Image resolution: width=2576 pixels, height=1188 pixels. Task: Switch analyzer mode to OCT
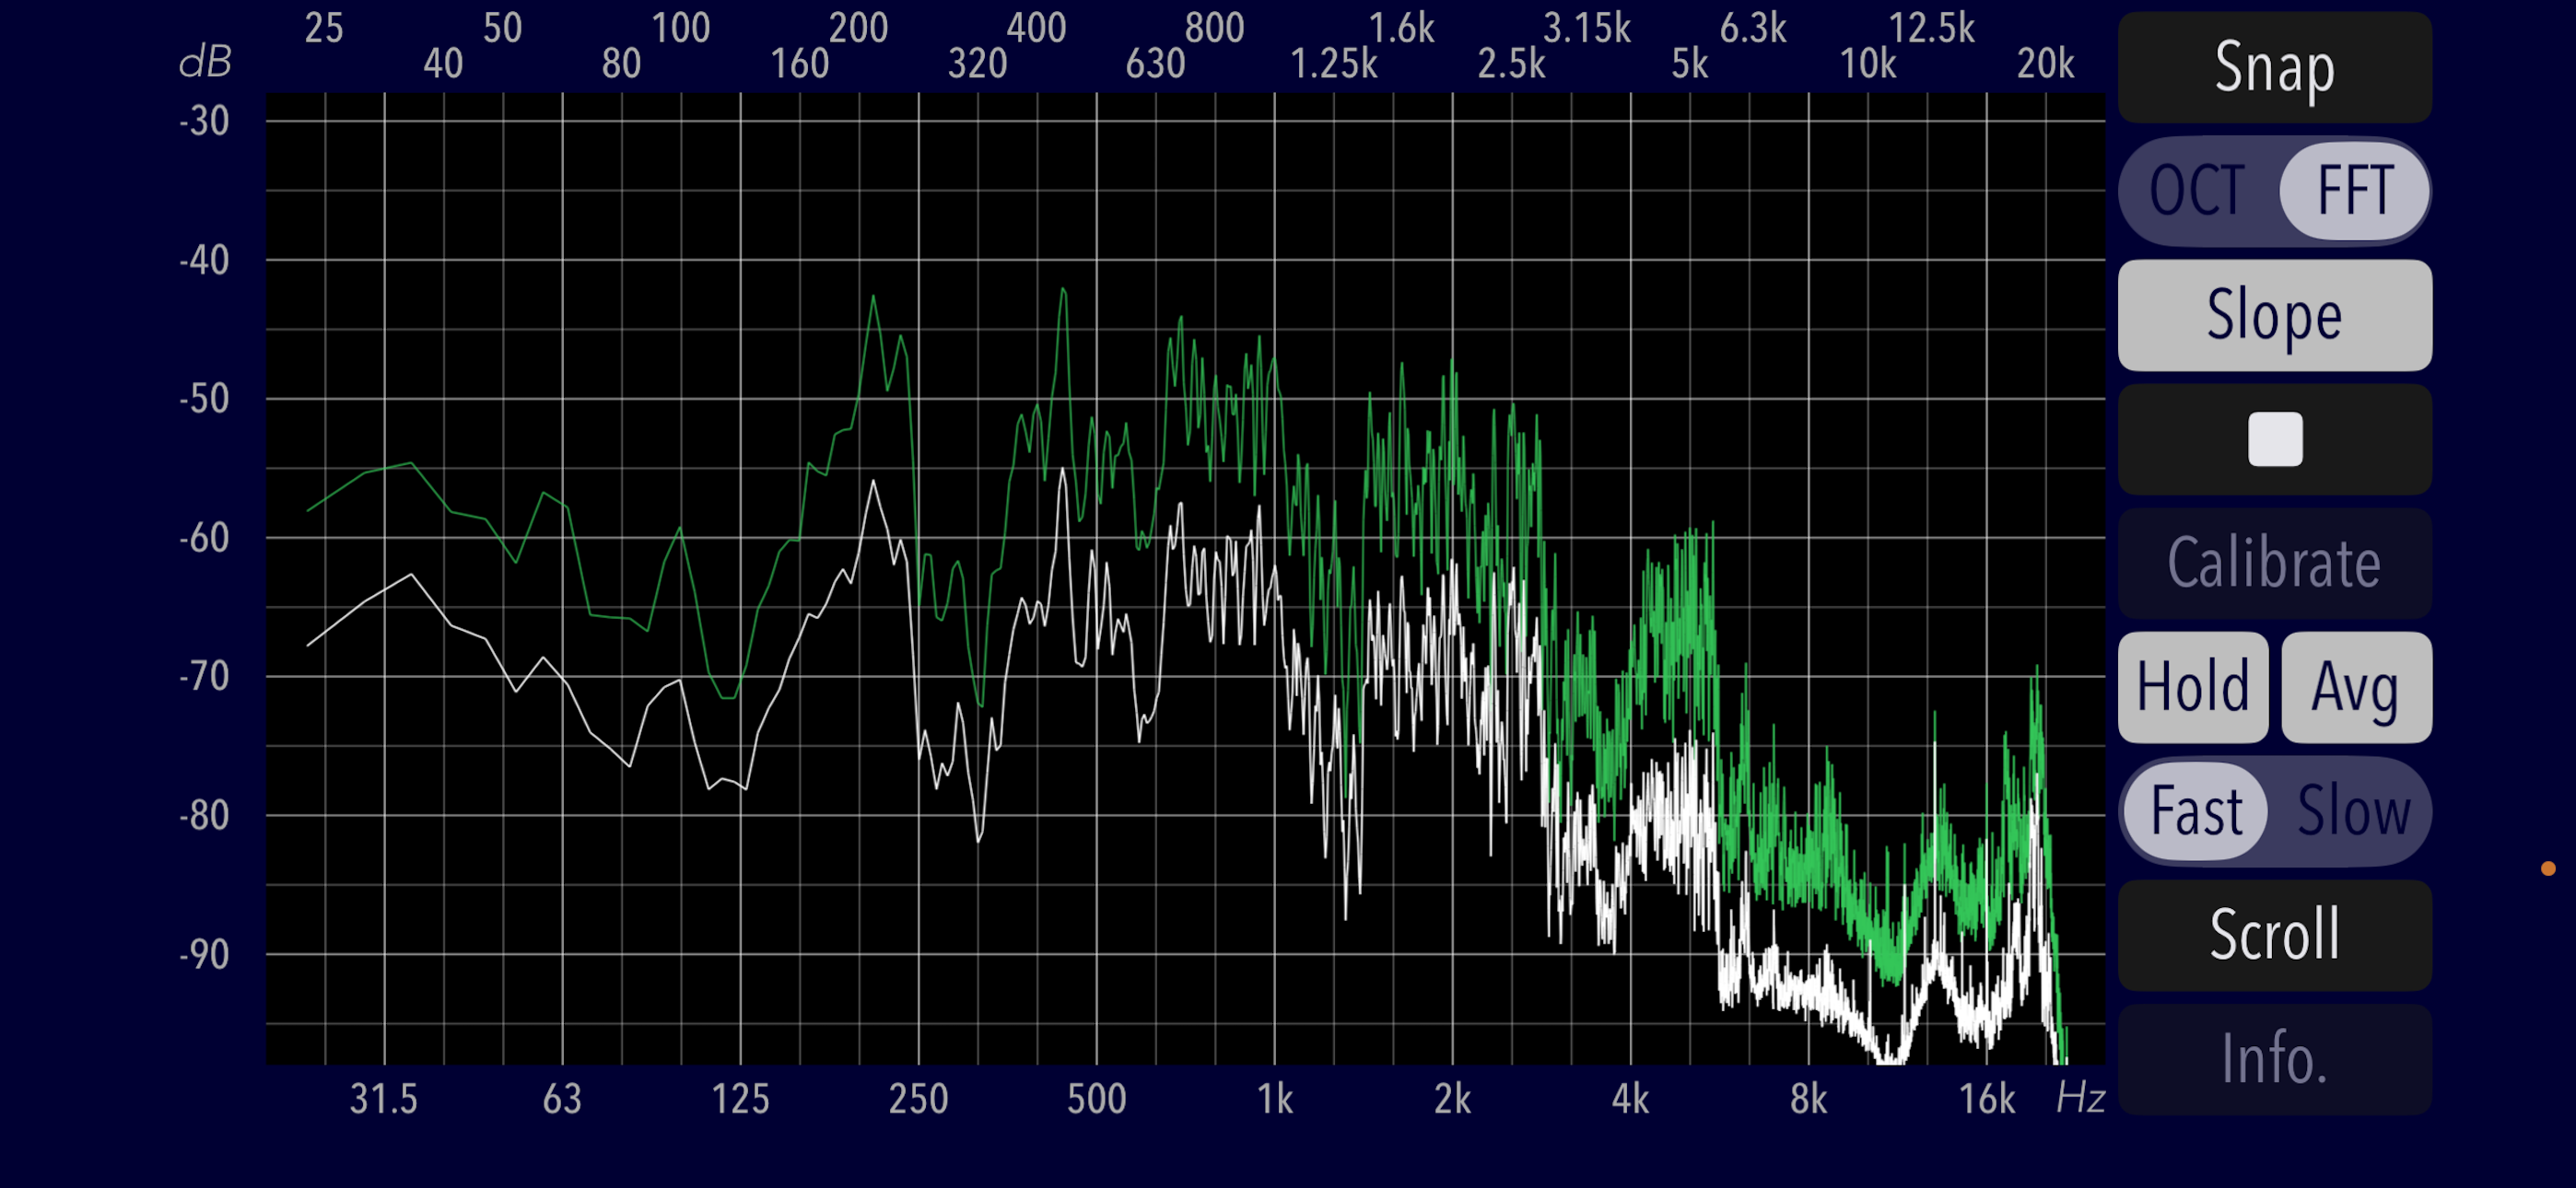(x=2197, y=191)
